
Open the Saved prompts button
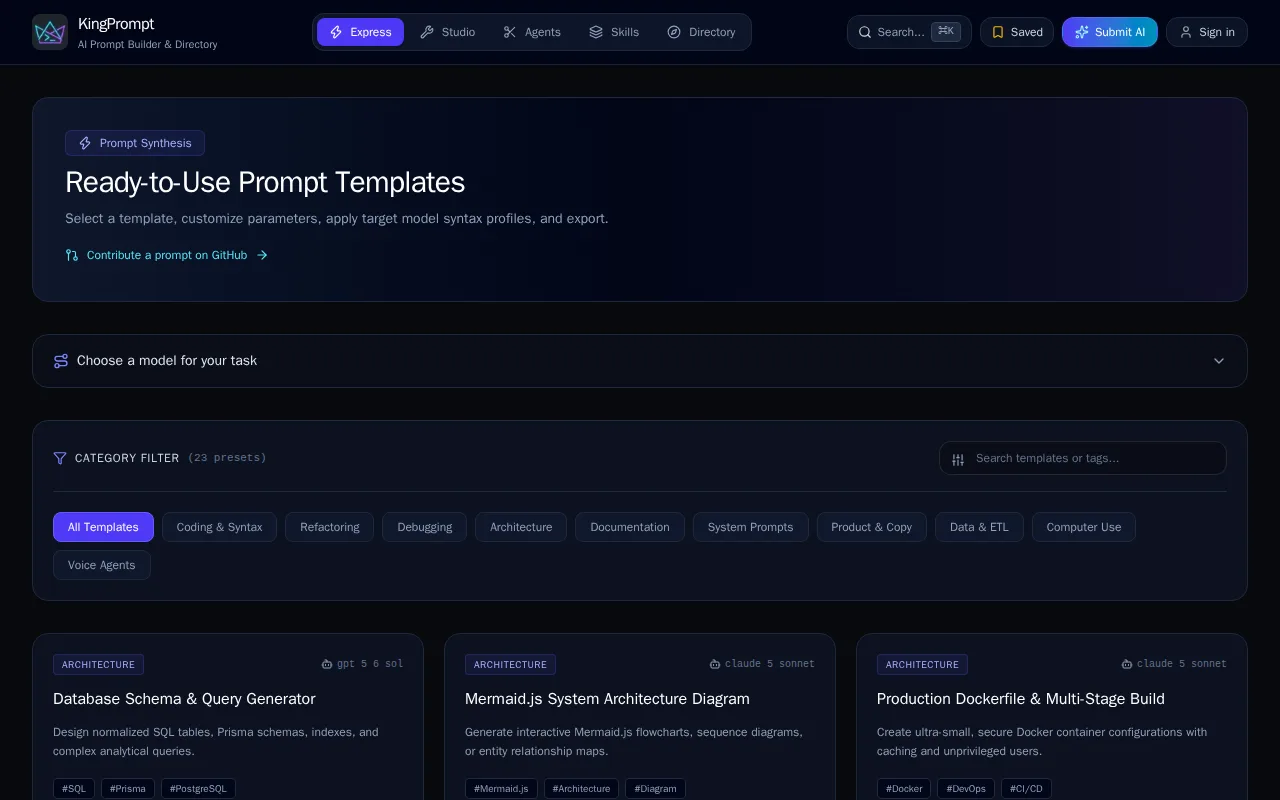1017,32
